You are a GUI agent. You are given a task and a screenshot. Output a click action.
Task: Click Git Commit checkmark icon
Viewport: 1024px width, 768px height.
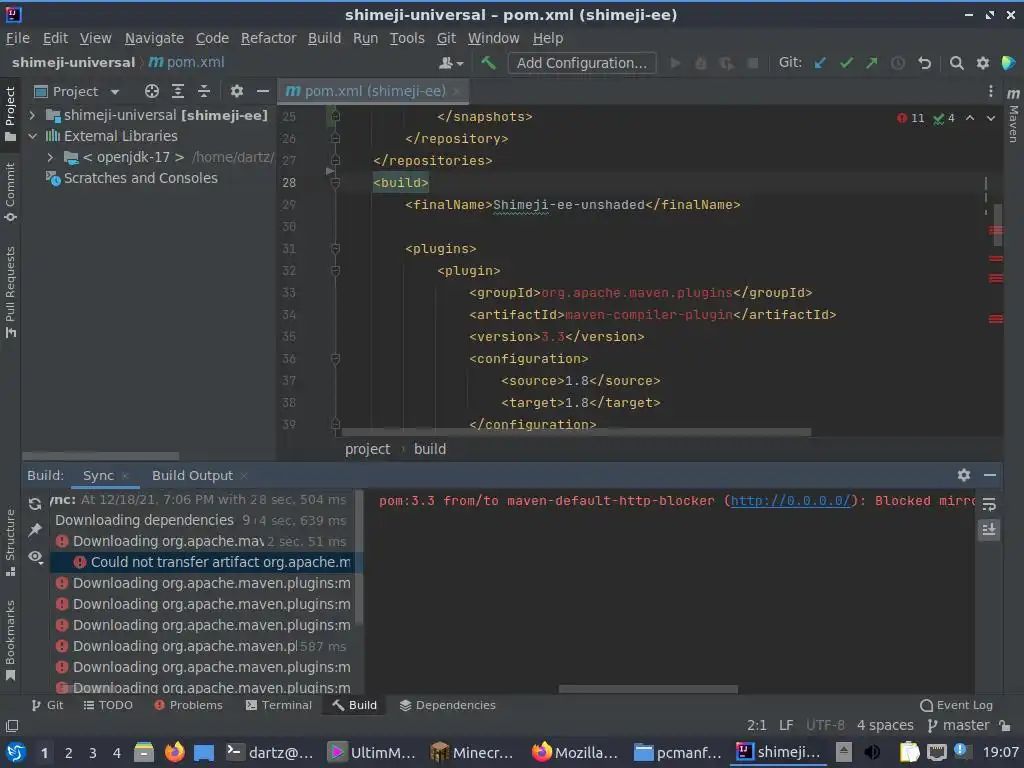point(846,63)
